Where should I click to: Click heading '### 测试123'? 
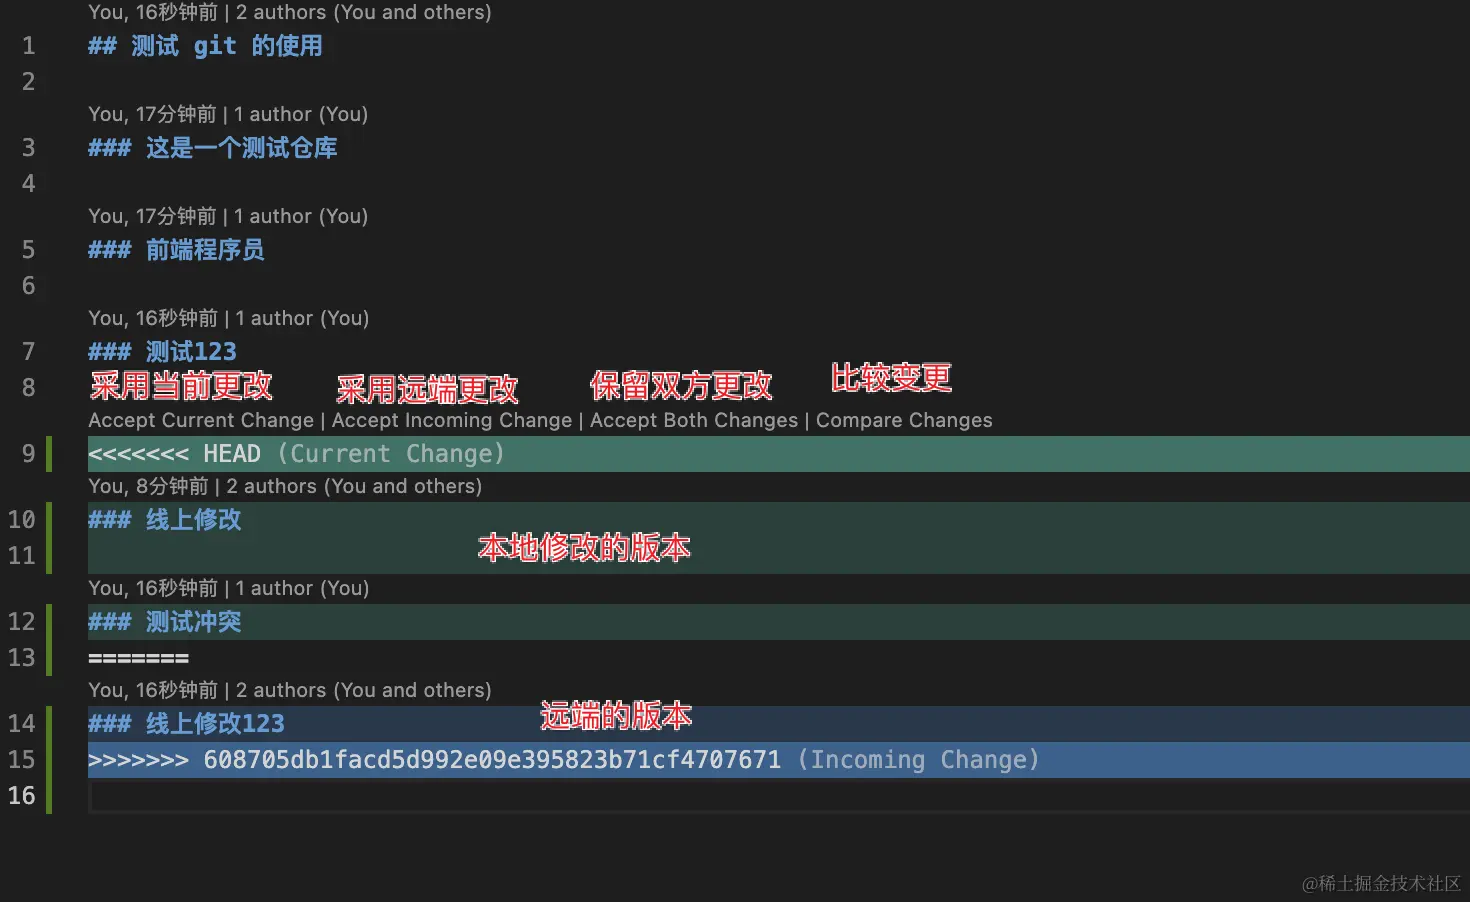pos(162,352)
